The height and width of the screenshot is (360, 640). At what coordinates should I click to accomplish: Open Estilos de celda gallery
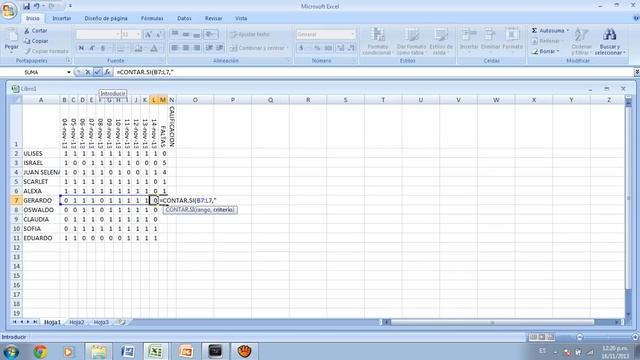coord(441,41)
